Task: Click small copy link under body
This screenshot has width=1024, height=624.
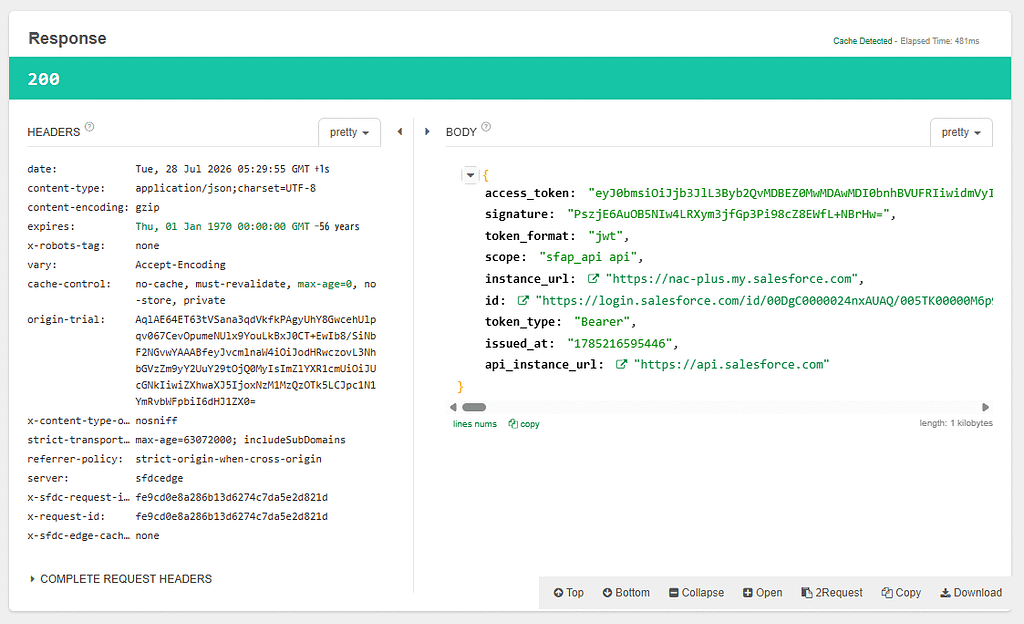Action: 524,424
